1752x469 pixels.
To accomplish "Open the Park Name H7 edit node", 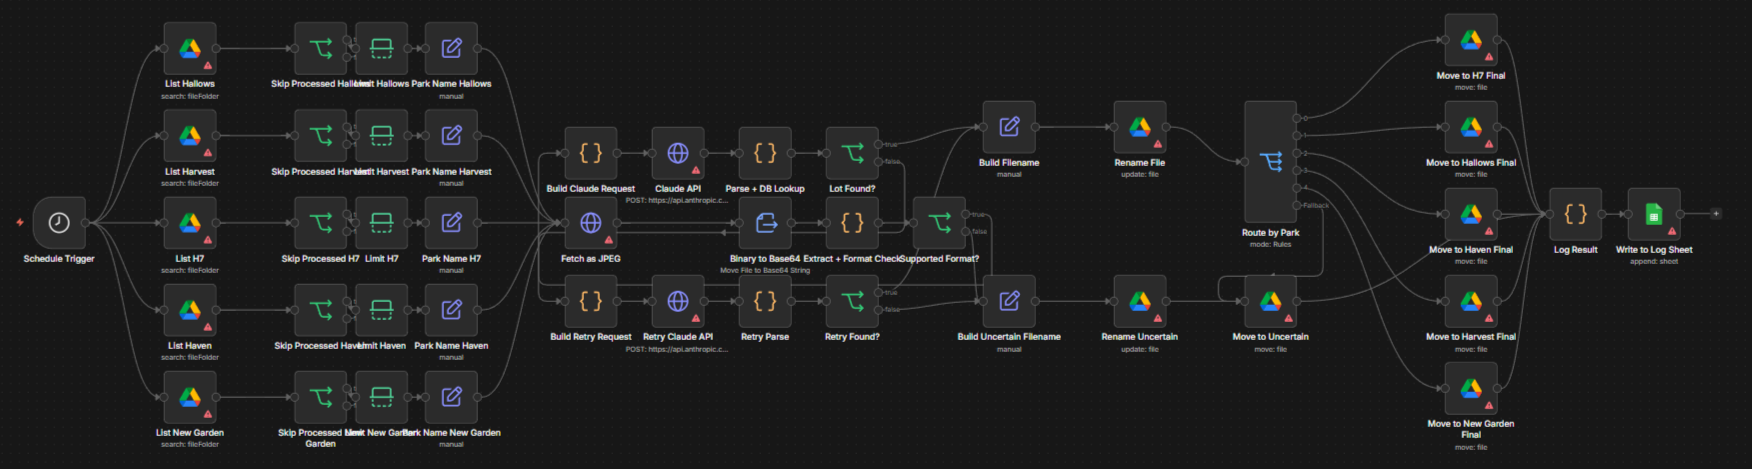I will coord(451,222).
